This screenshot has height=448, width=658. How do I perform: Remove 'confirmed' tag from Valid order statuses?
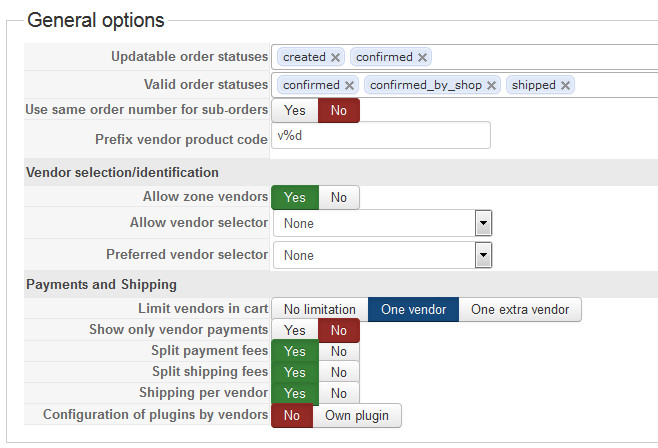[349, 86]
